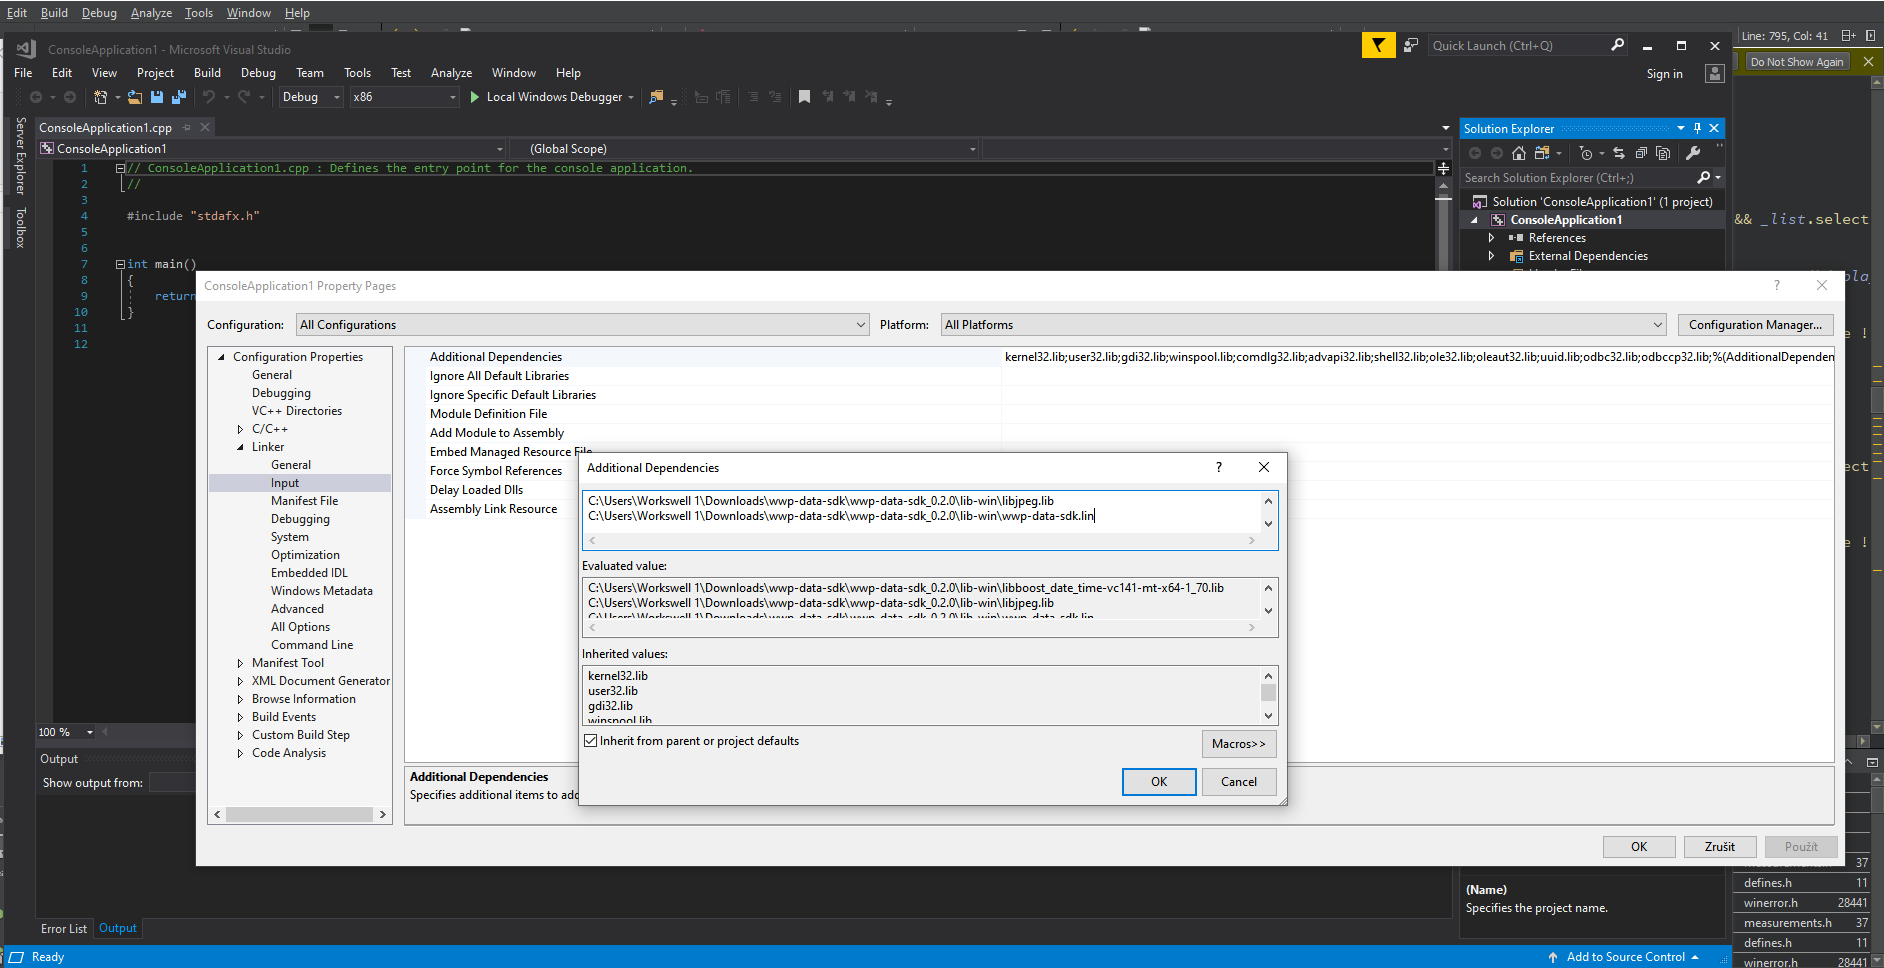Click Sign in link
The width and height of the screenshot is (1884, 968).
click(x=1665, y=74)
